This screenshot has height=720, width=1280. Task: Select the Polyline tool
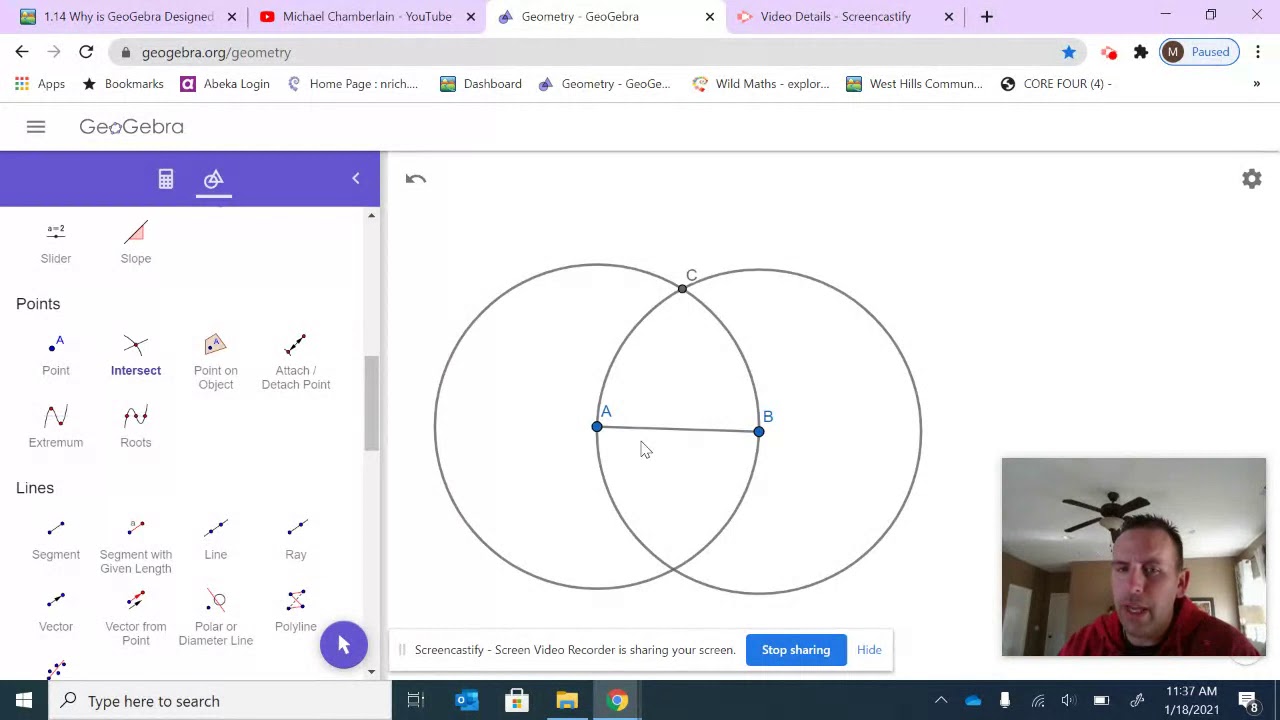click(x=296, y=611)
